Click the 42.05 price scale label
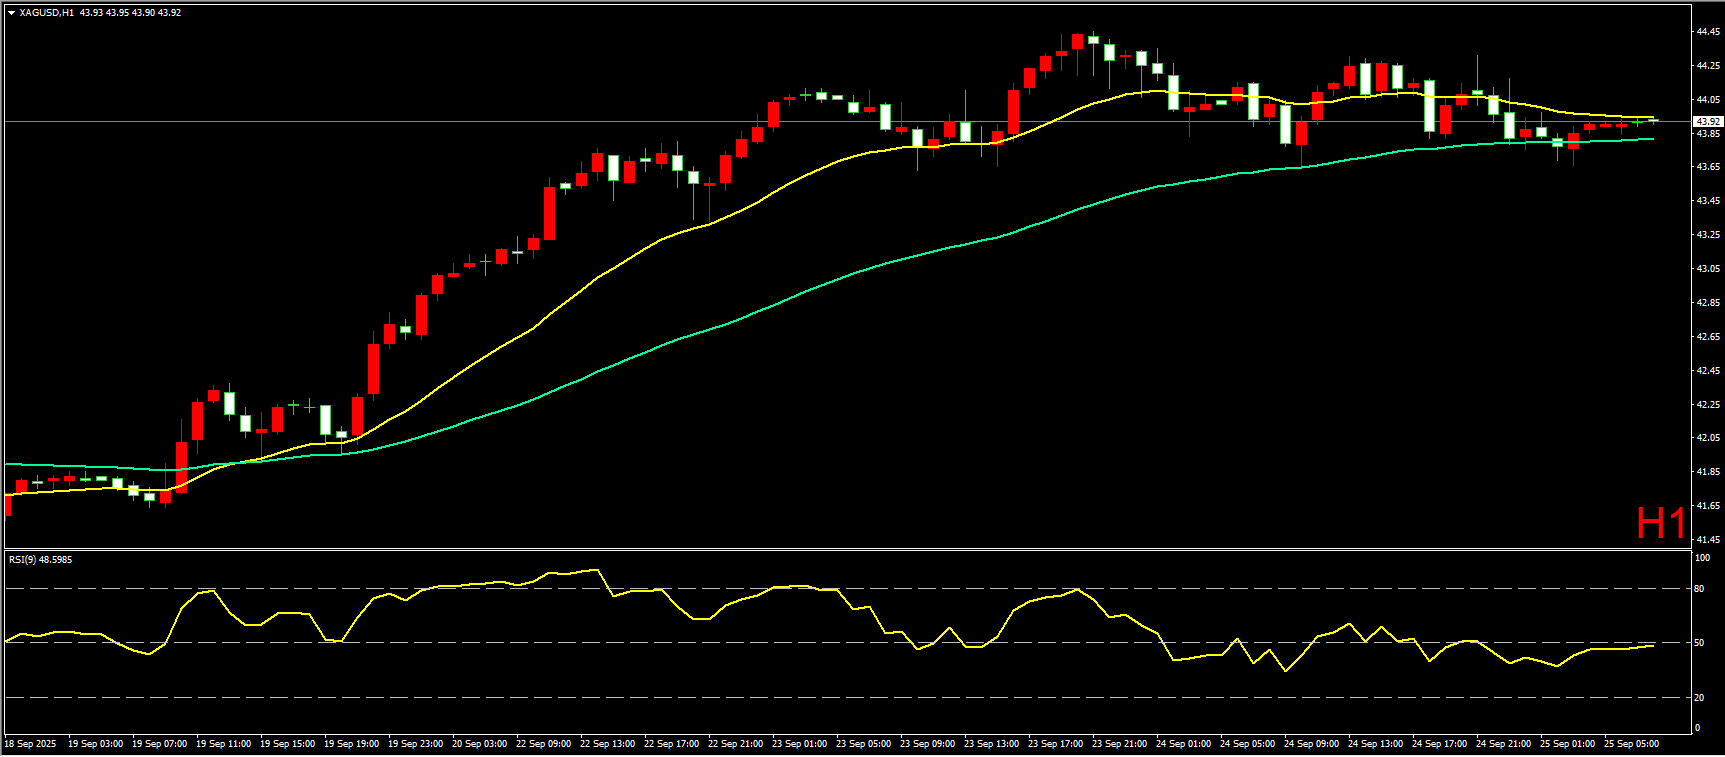The width and height of the screenshot is (1725, 757). coord(1707,438)
